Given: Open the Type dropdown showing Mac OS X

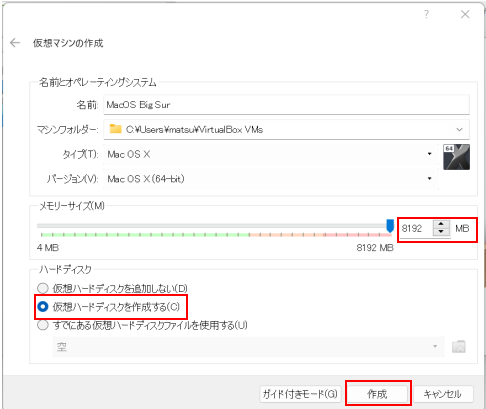Looking at the screenshot, I should coord(271,154).
